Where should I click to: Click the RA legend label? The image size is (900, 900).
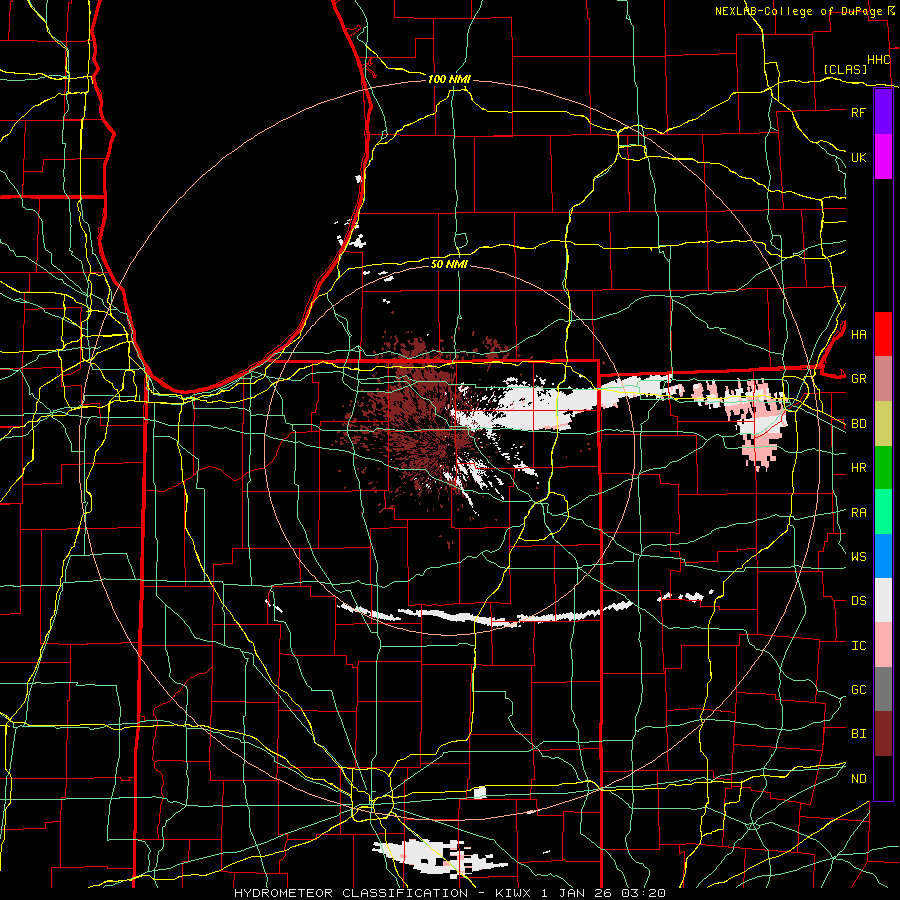[858, 513]
